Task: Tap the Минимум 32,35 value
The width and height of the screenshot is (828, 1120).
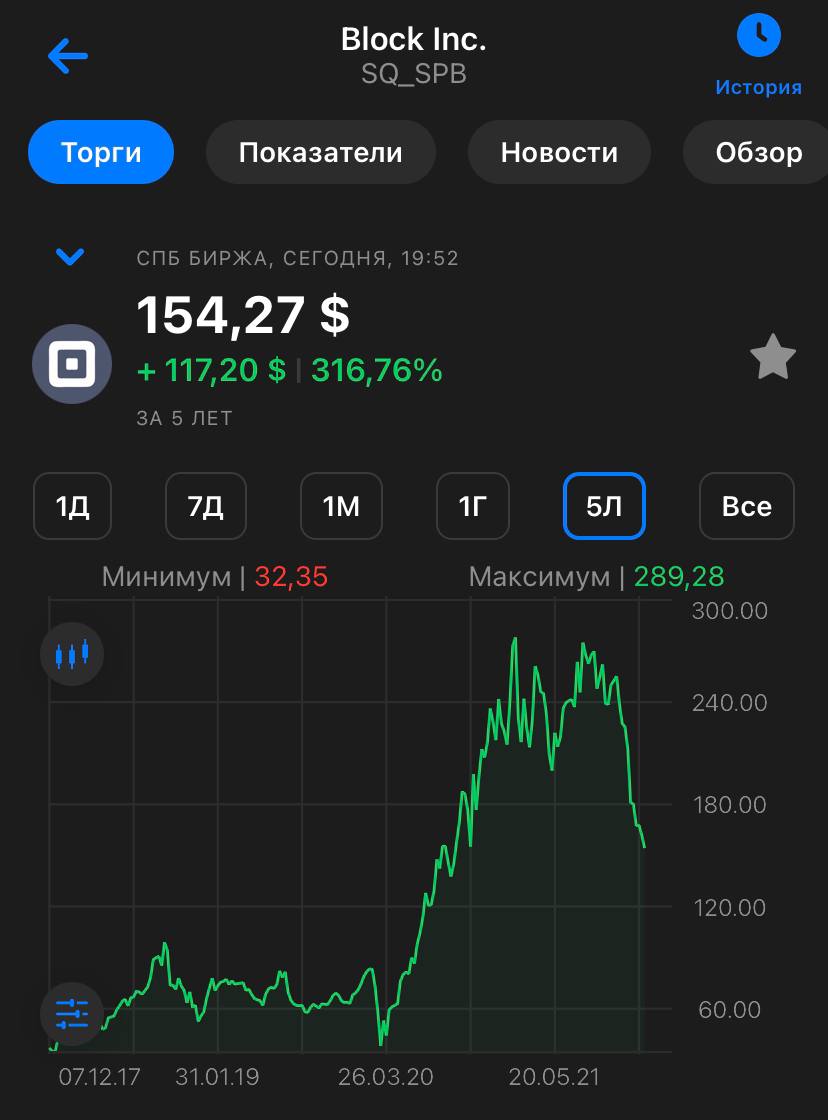Action: point(291,576)
